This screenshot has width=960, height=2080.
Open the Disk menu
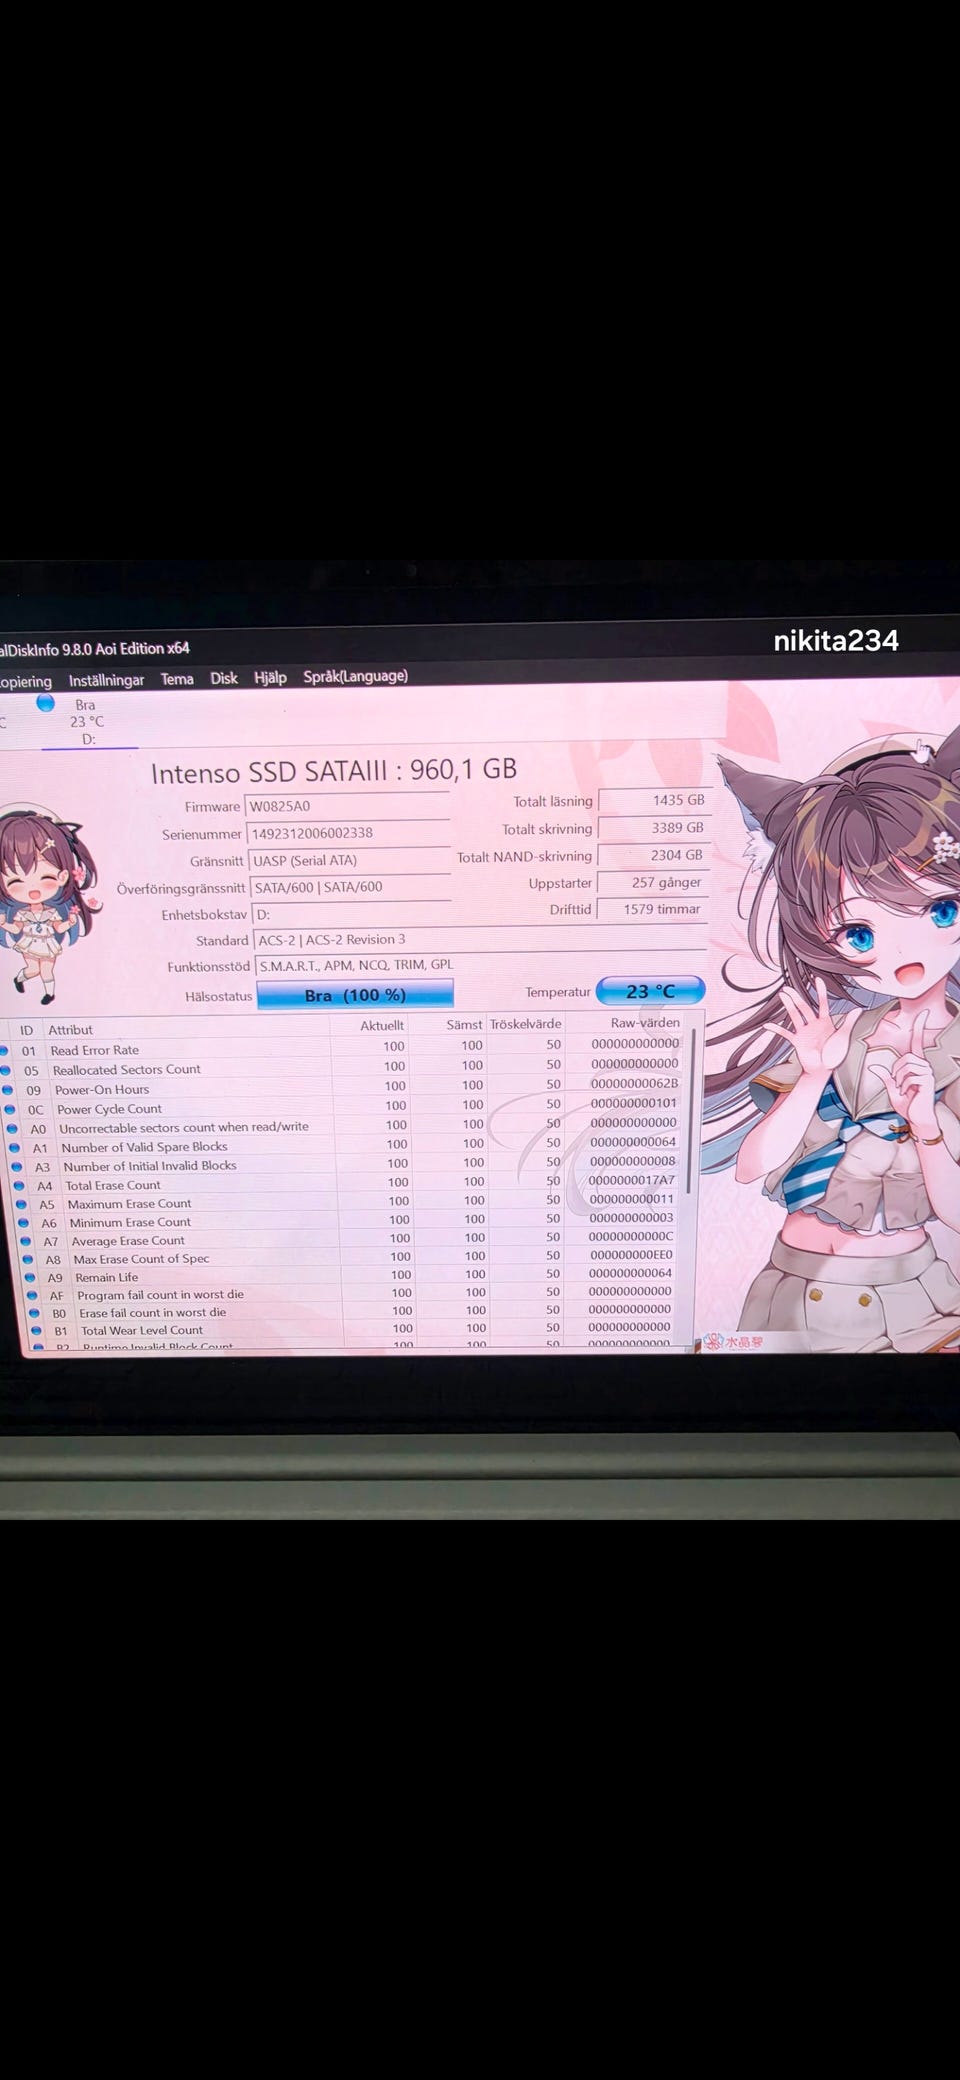(224, 678)
